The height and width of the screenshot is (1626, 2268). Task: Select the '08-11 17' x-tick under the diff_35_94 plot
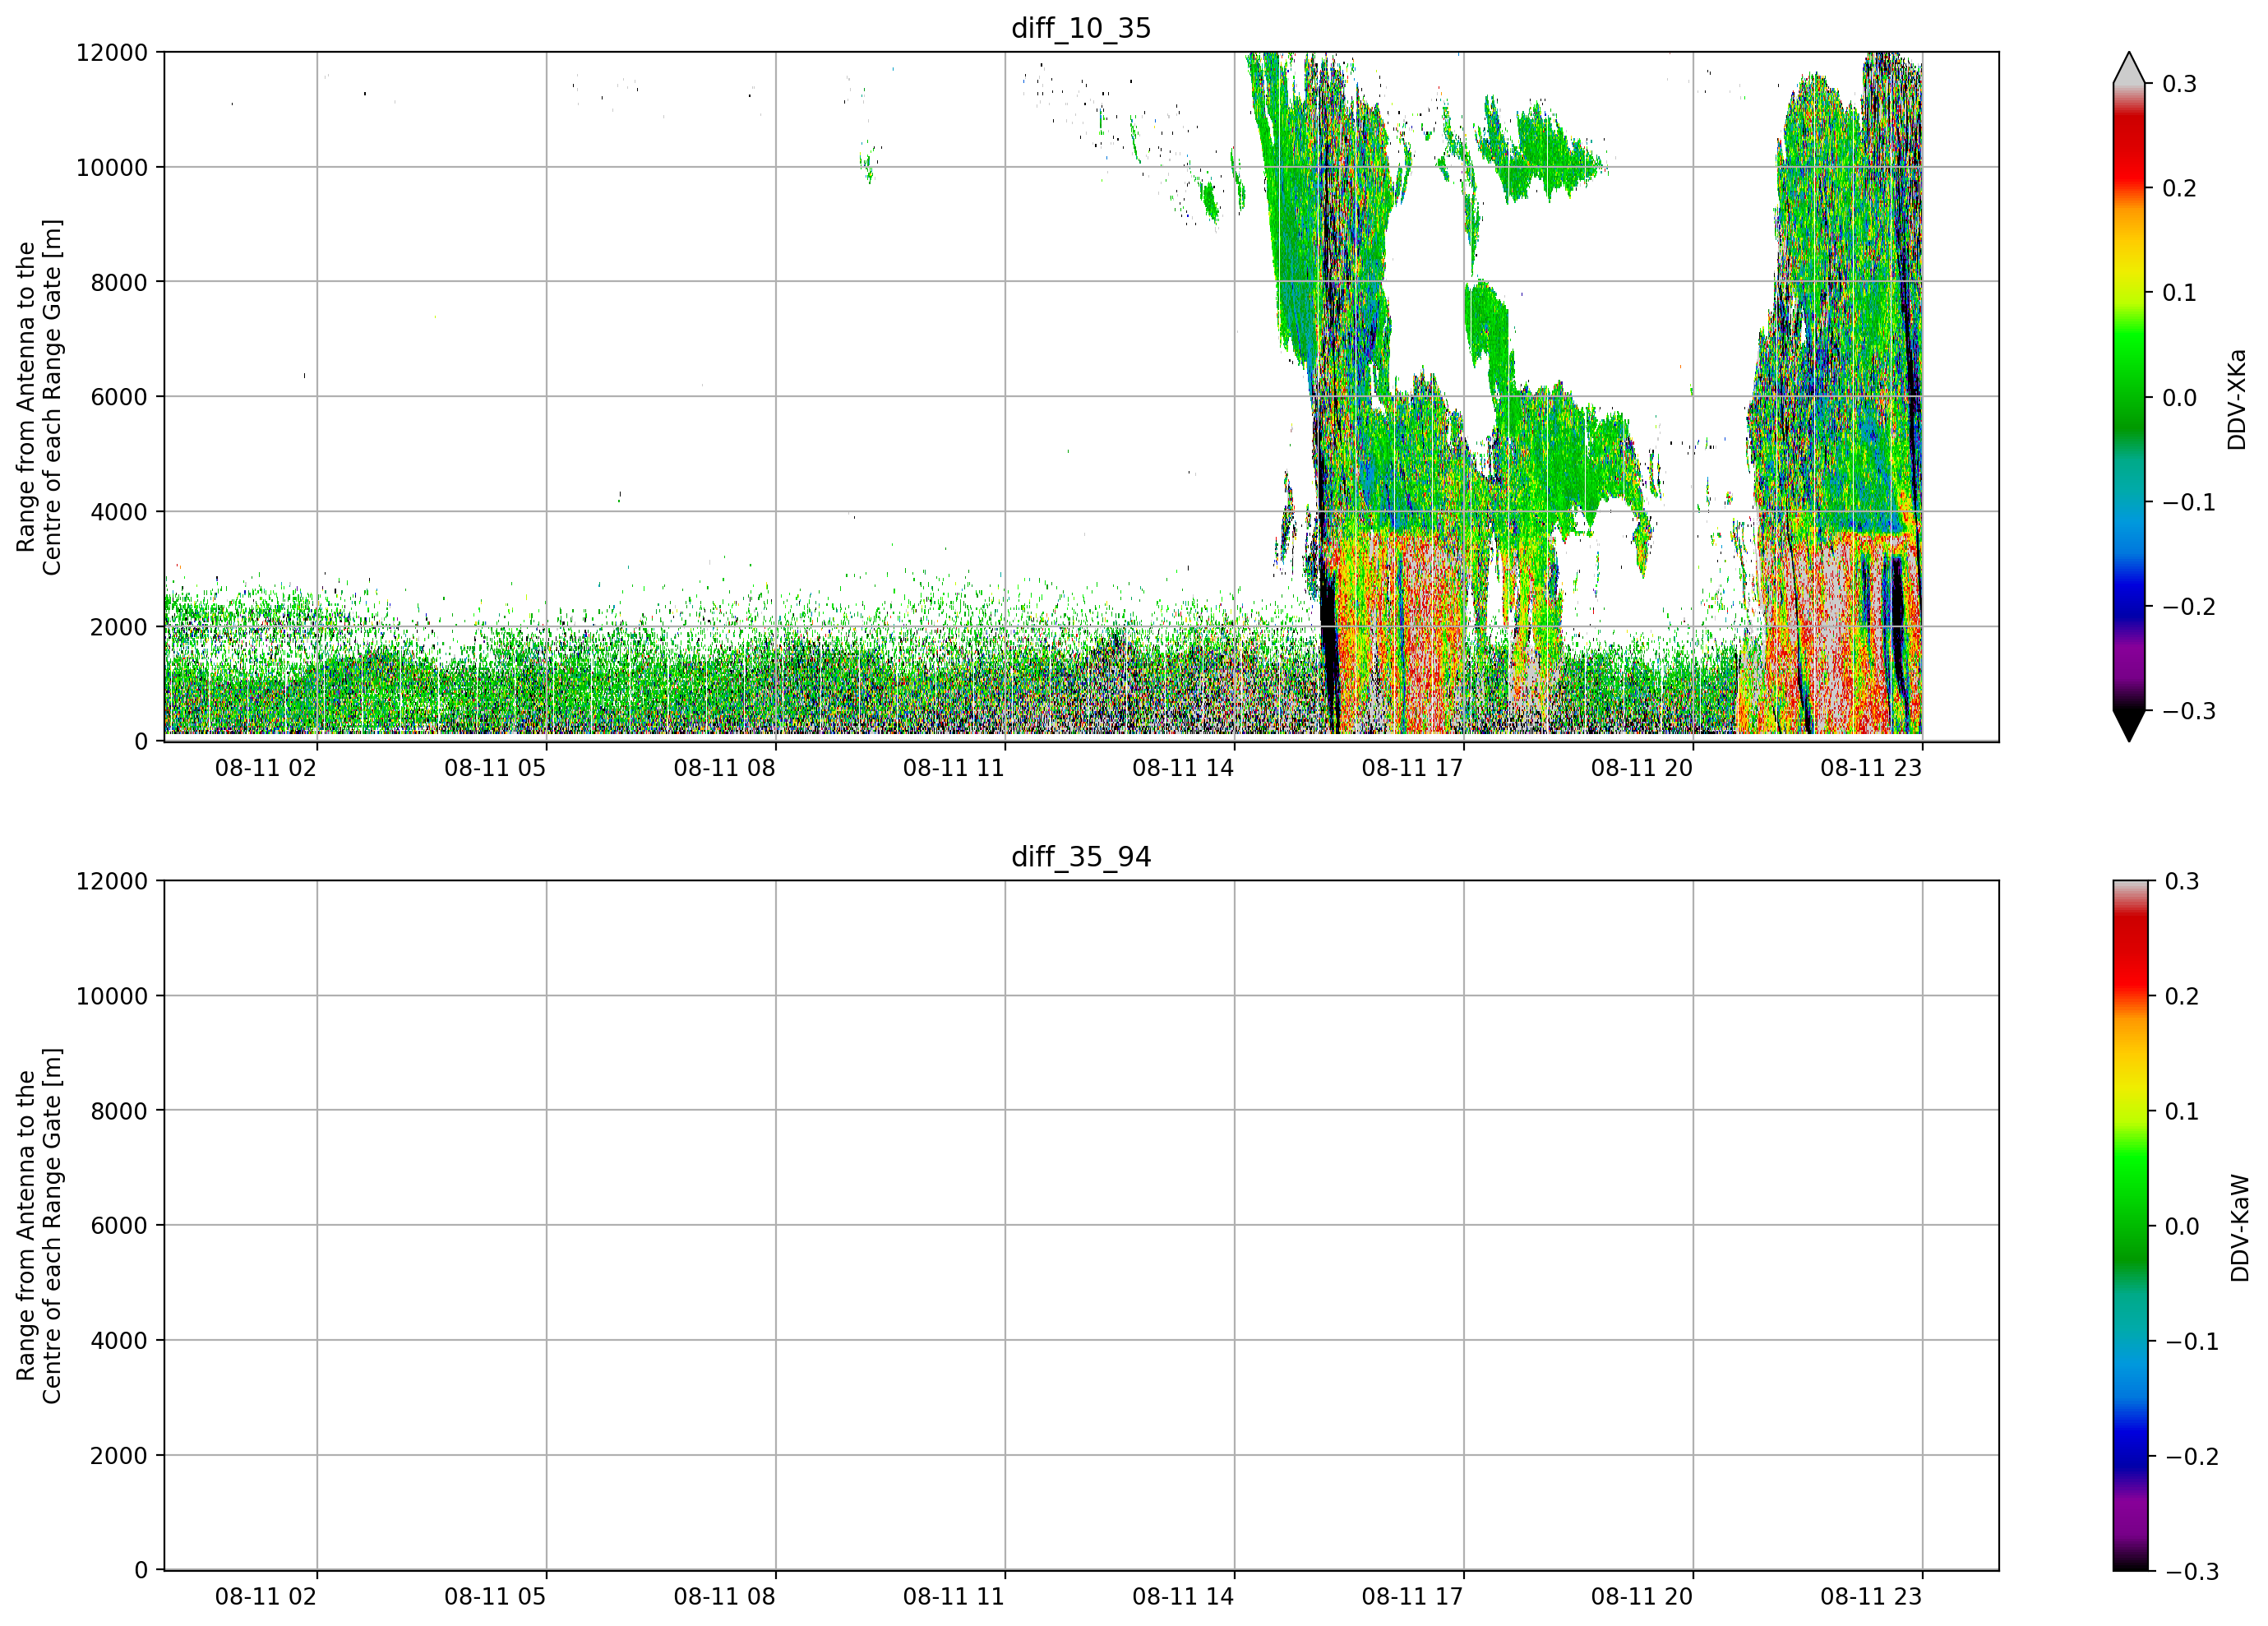[1413, 1597]
